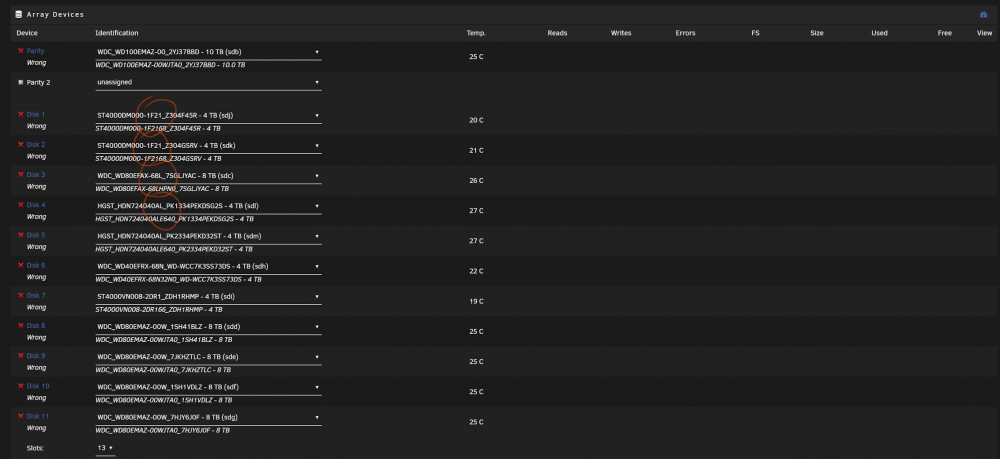Image resolution: width=1000 pixels, height=459 pixels.
Task: Click the Array Devices header icon
Action: click(x=18, y=14)
